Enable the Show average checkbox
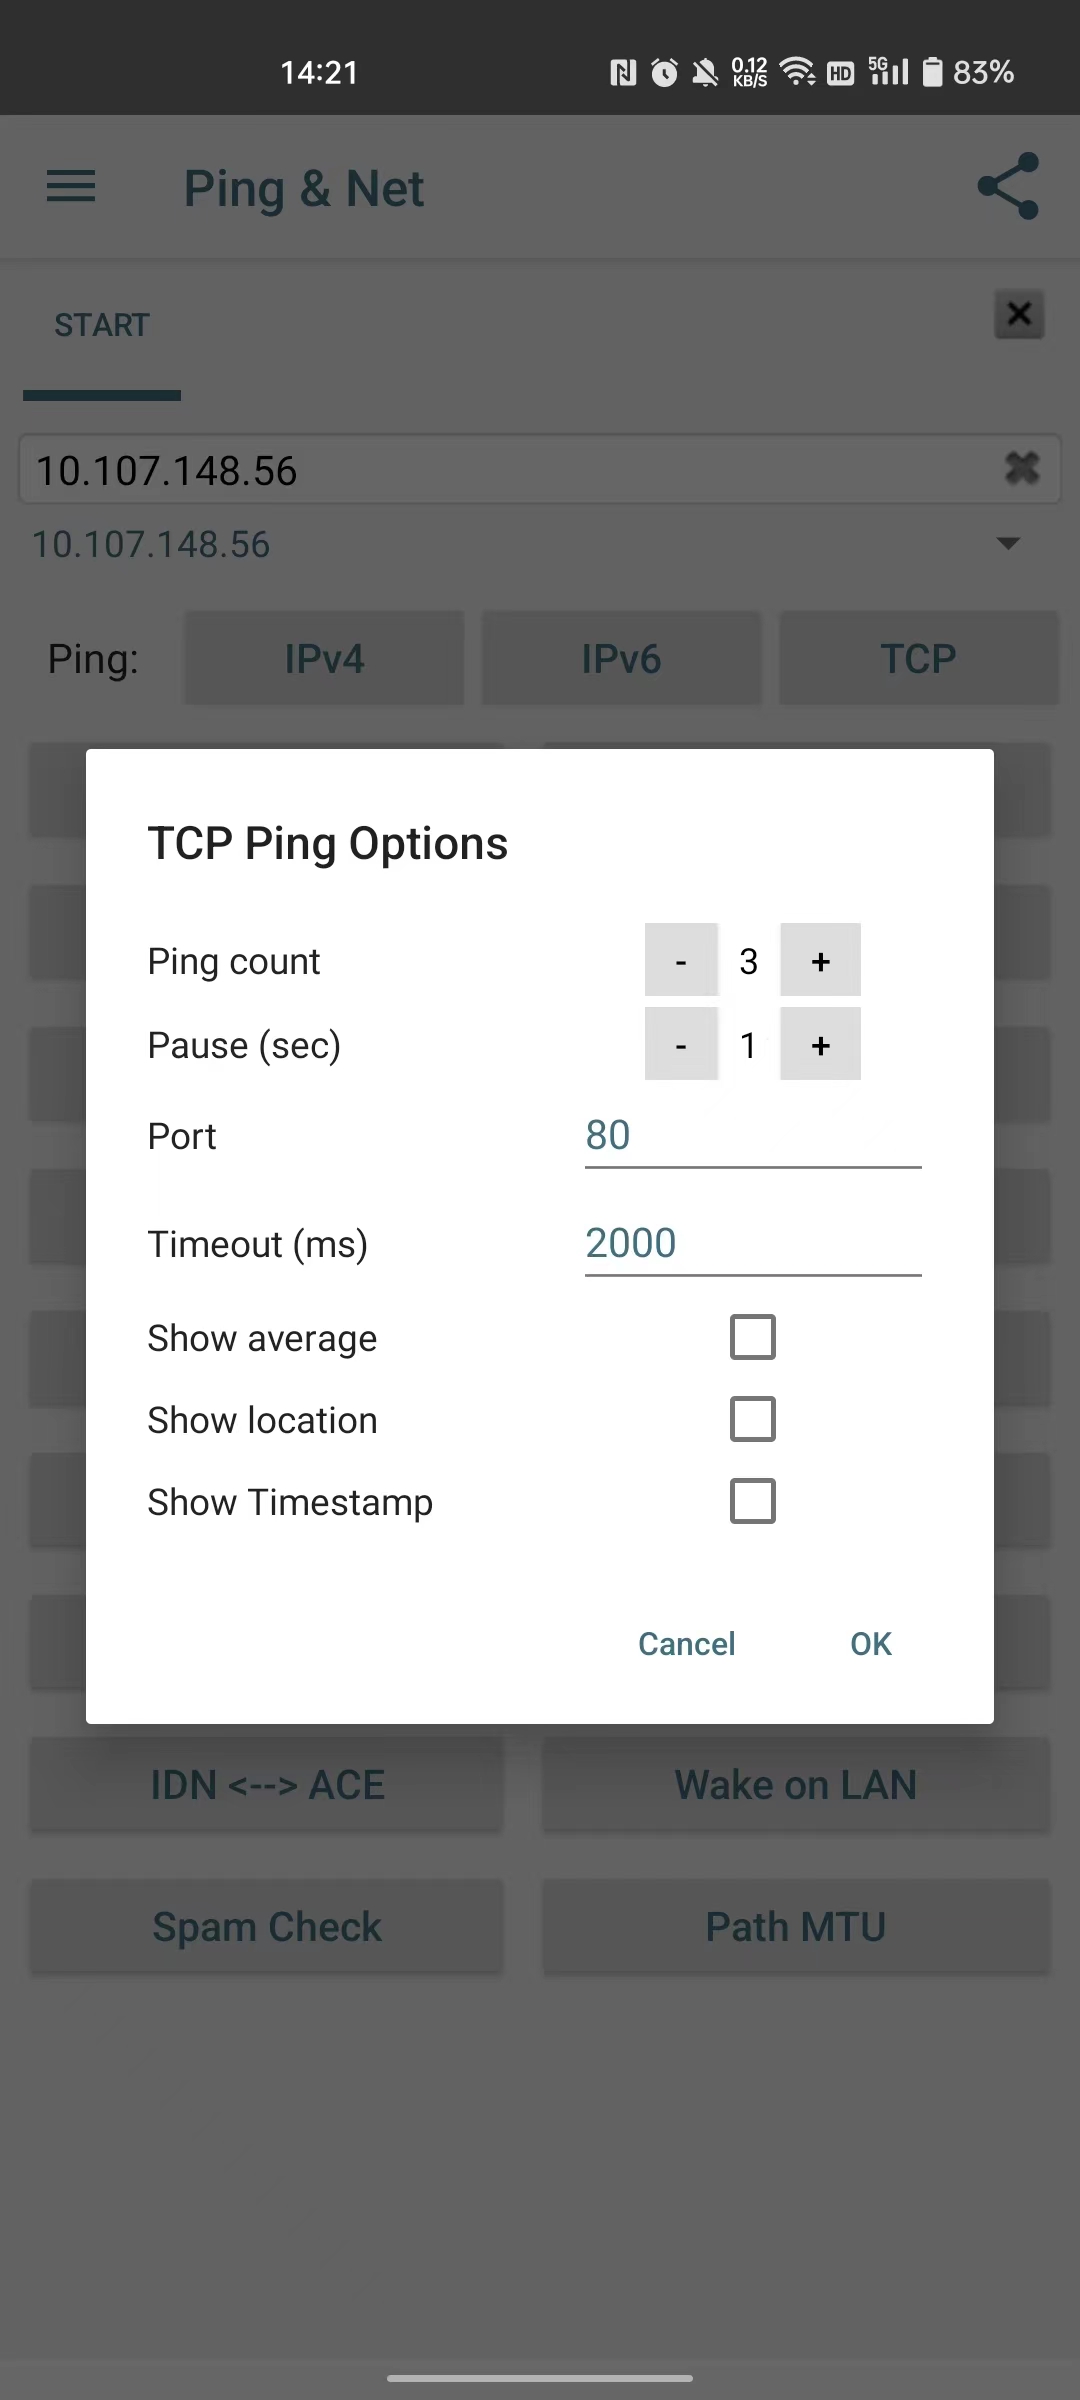 pos(752,1337)
